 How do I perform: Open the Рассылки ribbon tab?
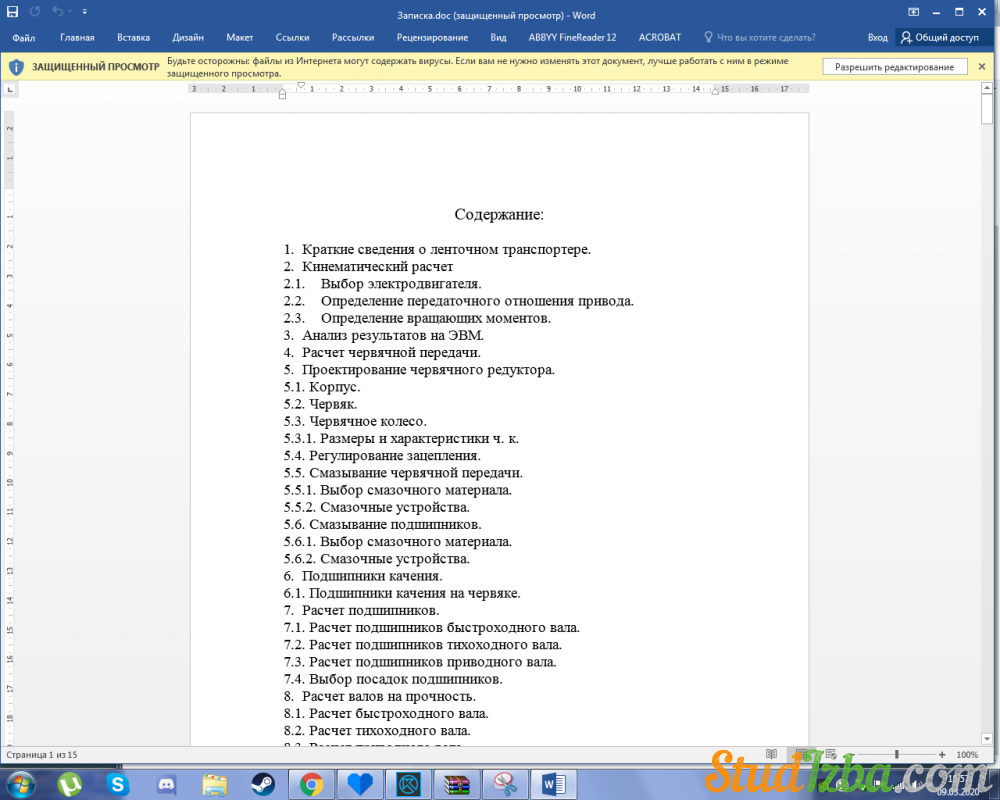[353, 38]
